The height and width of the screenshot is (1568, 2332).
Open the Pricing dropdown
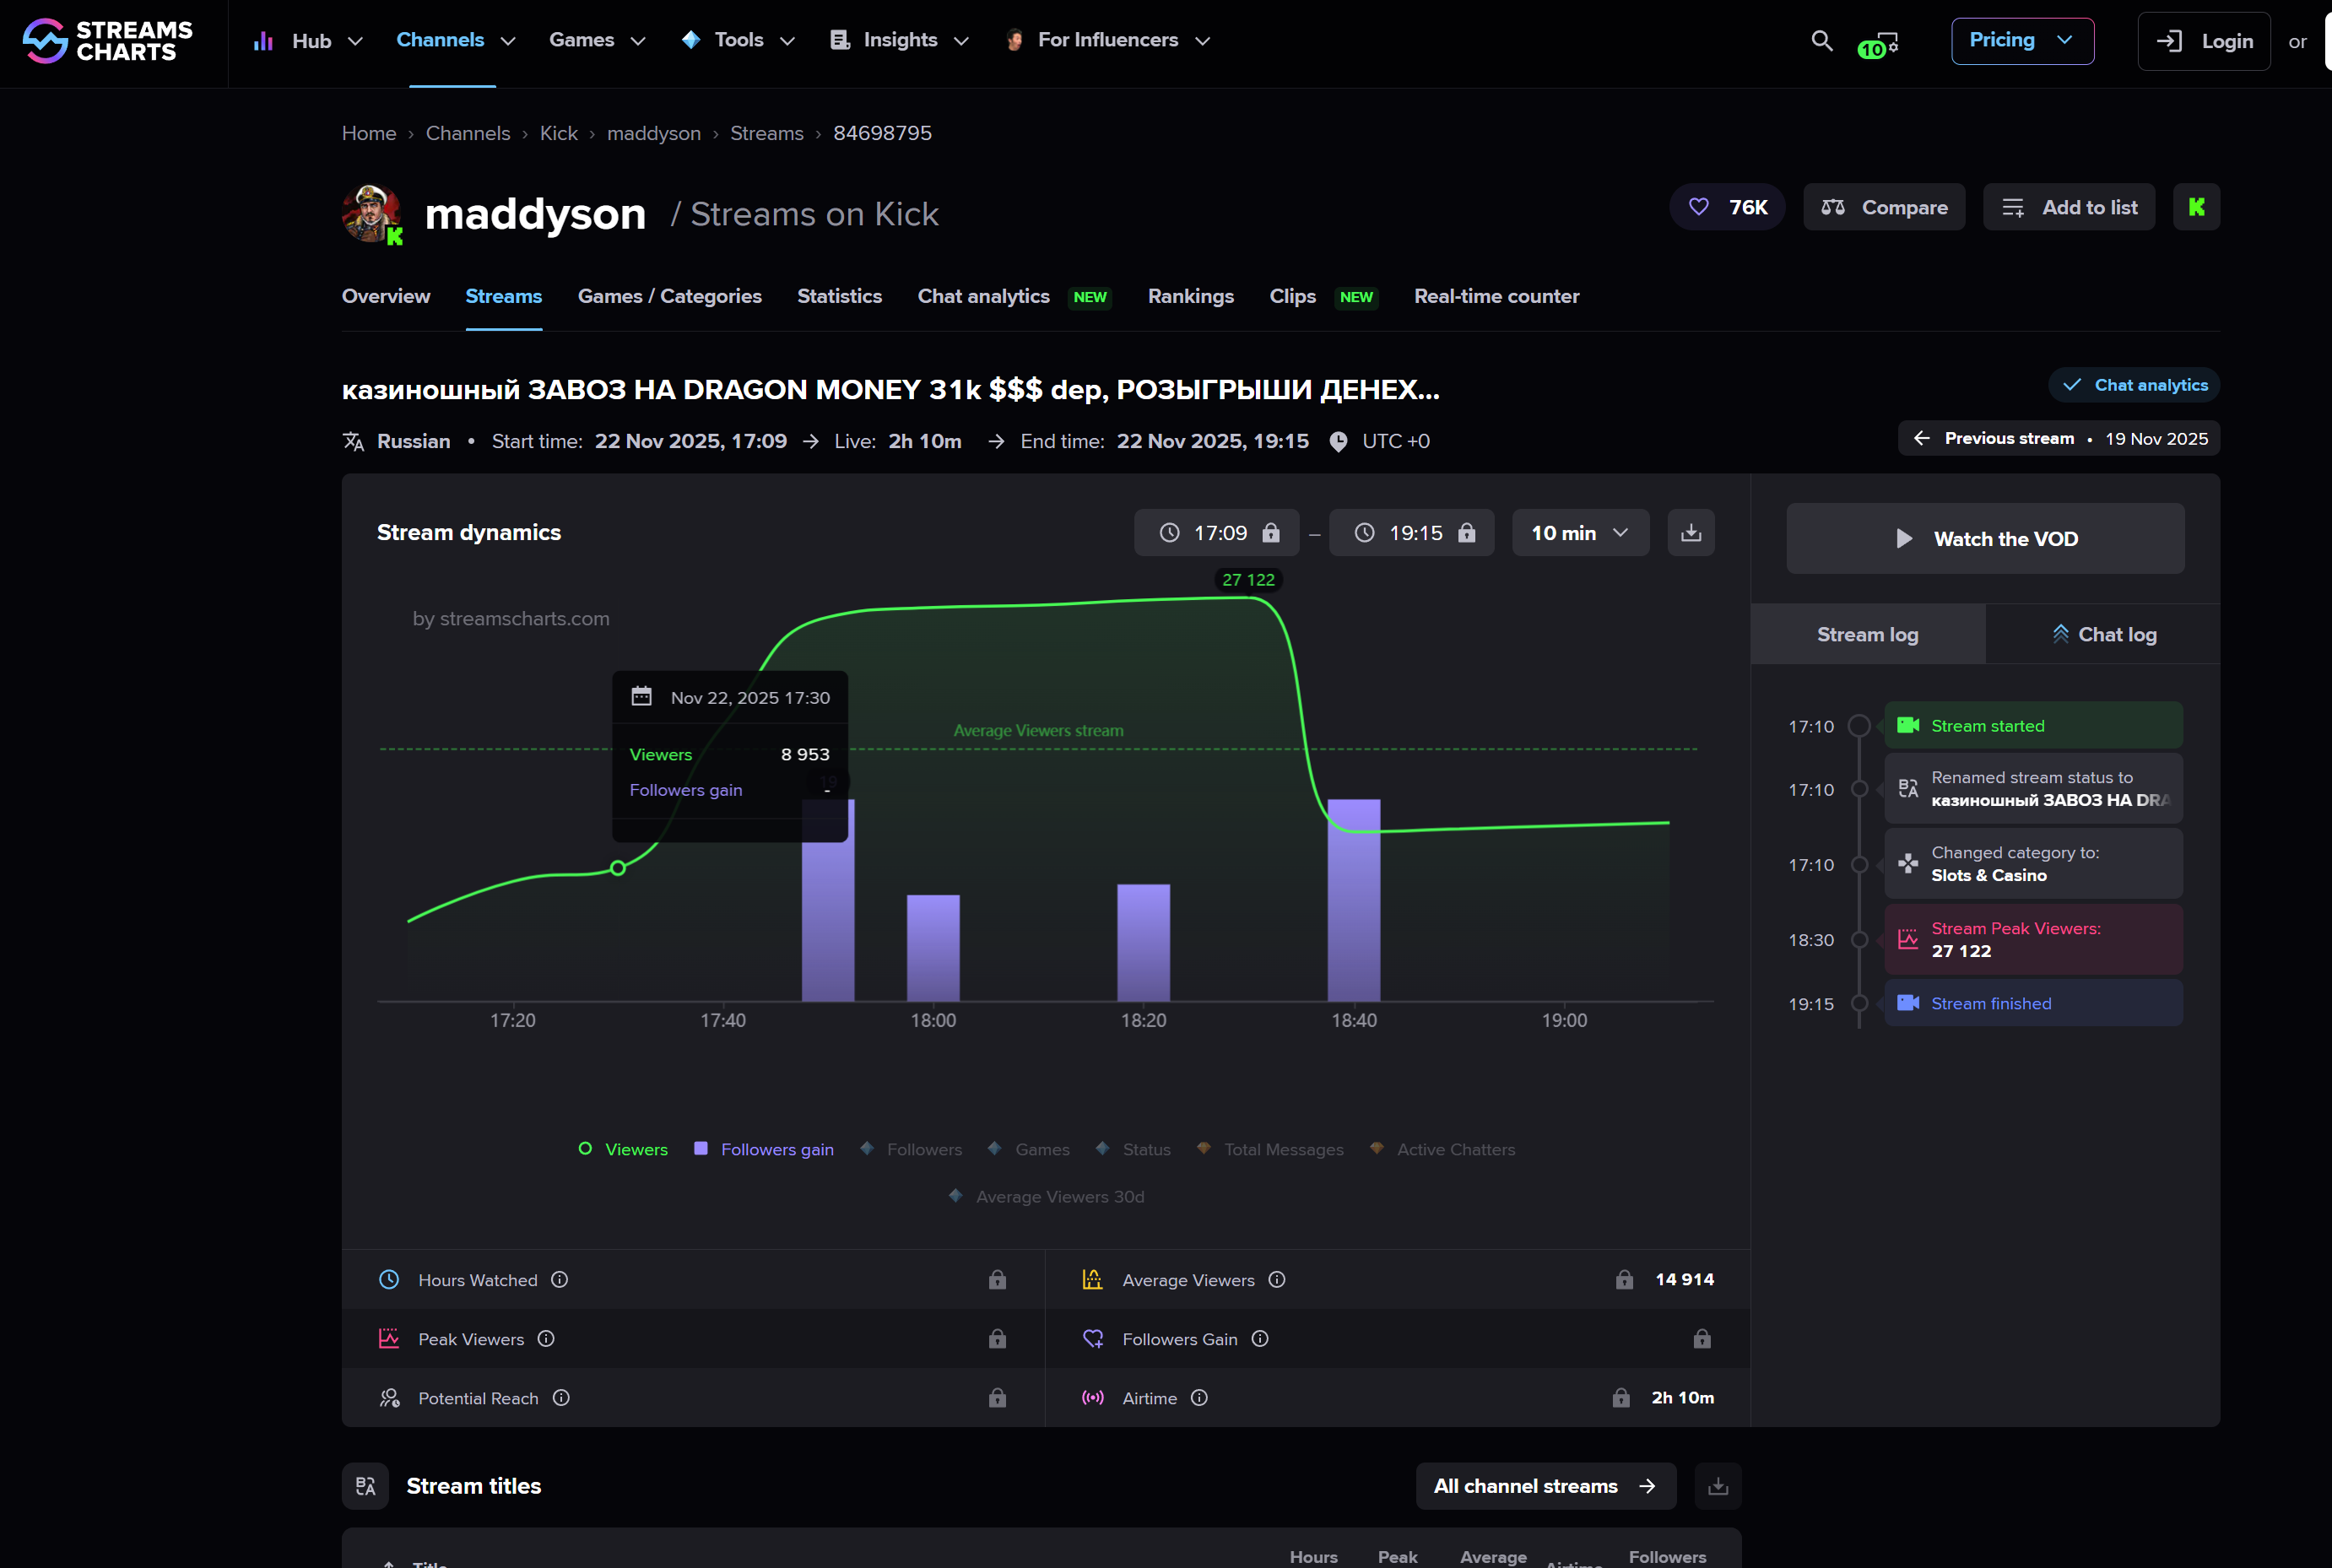coord(2021,41)
